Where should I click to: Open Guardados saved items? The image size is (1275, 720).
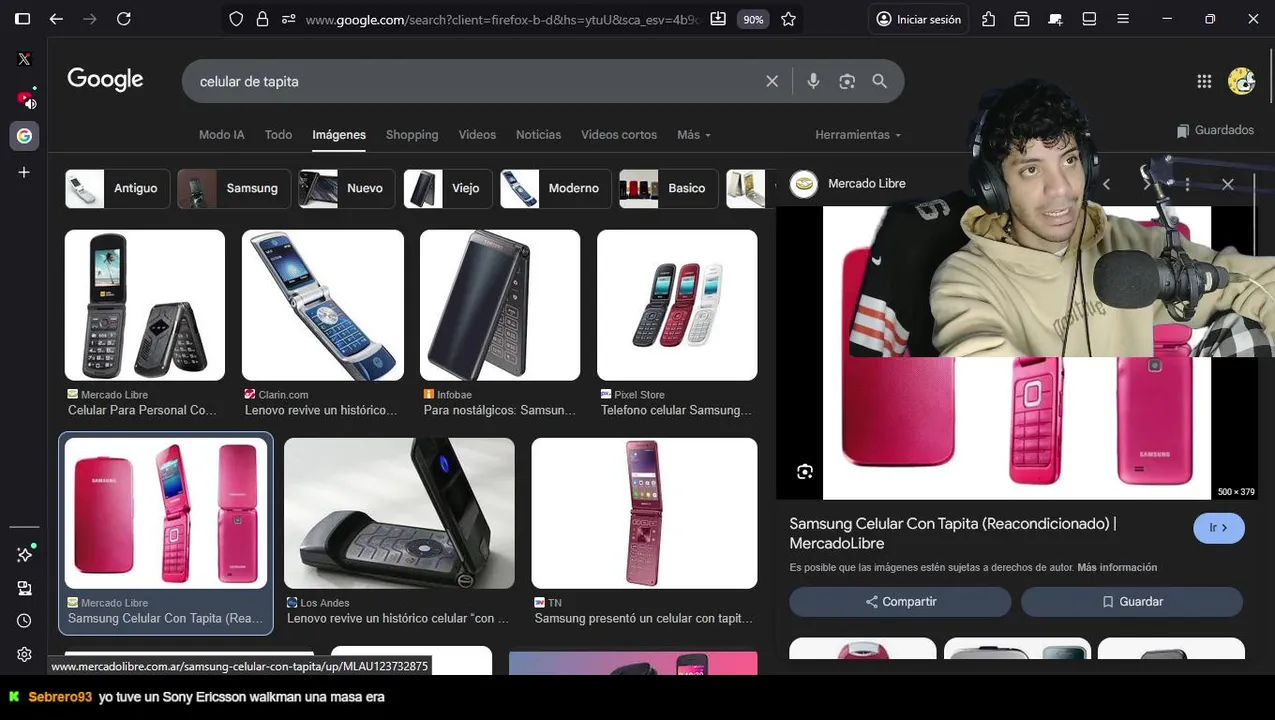point(1215,130)
